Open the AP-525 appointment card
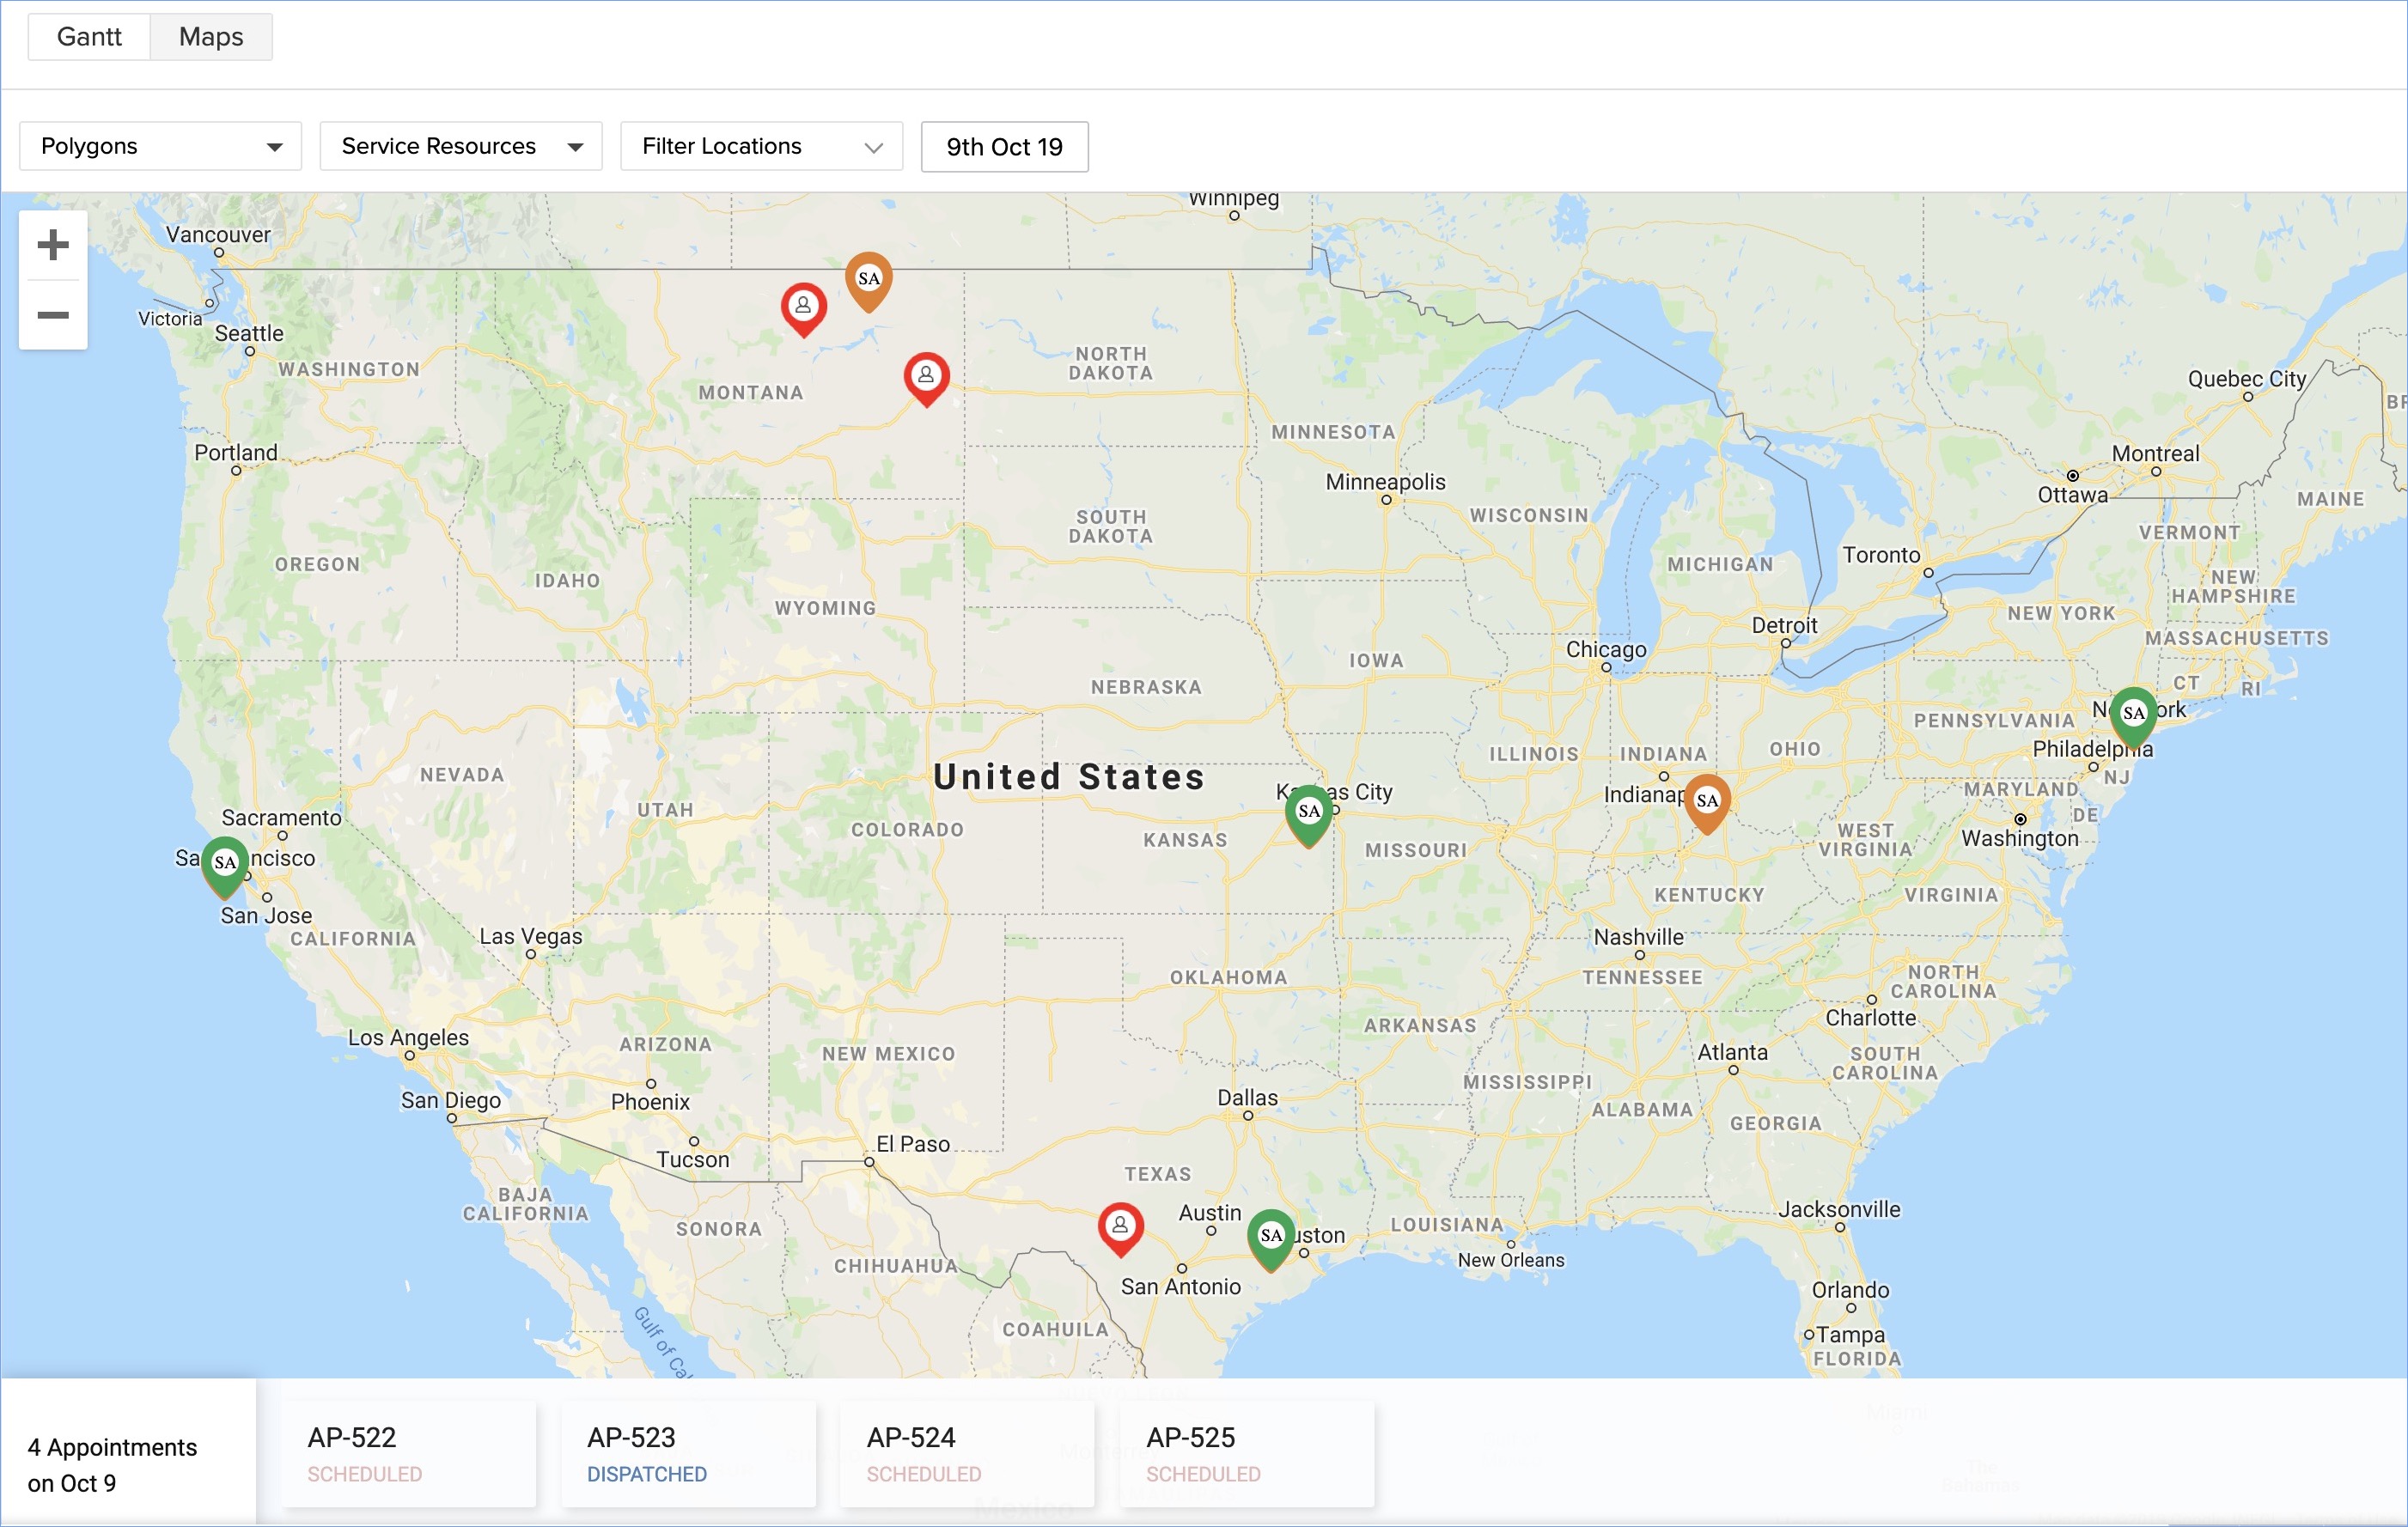Image resolution: width=2408 pixels, height=1527 pixels. (1246, 1454)
